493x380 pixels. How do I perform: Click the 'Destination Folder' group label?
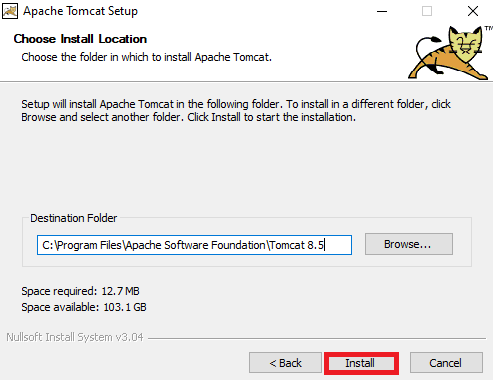pyautogui.click(x=74, y=218)
